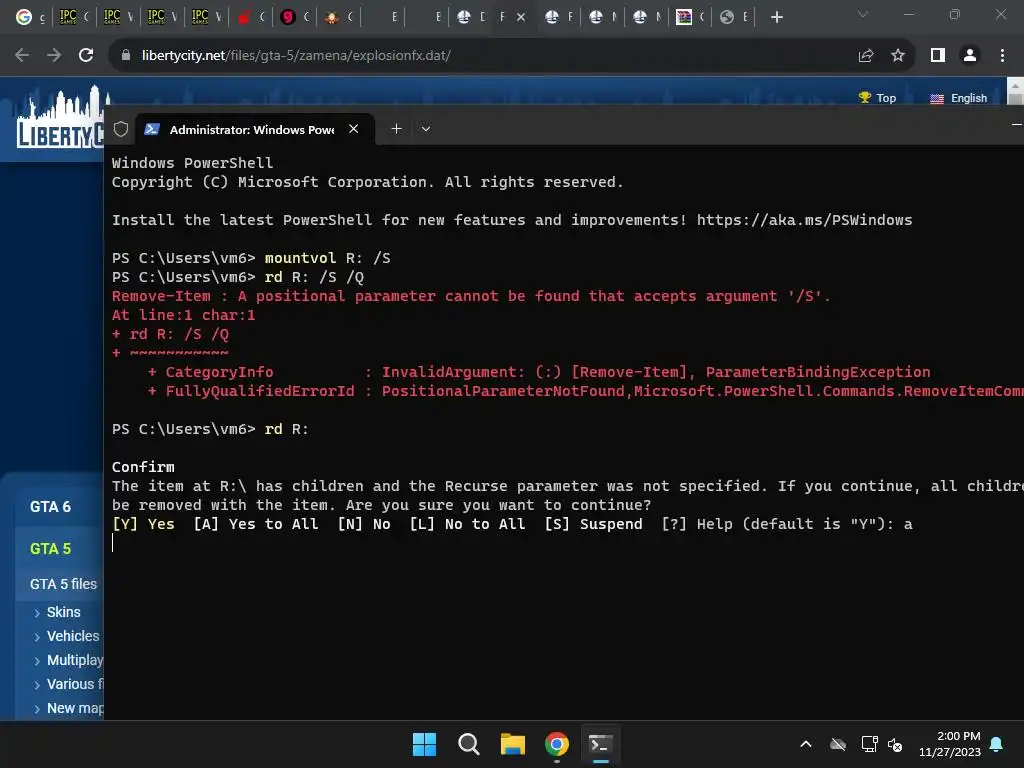
Task: Open Chrome three-dot menu
Action: pos(1002,56)
